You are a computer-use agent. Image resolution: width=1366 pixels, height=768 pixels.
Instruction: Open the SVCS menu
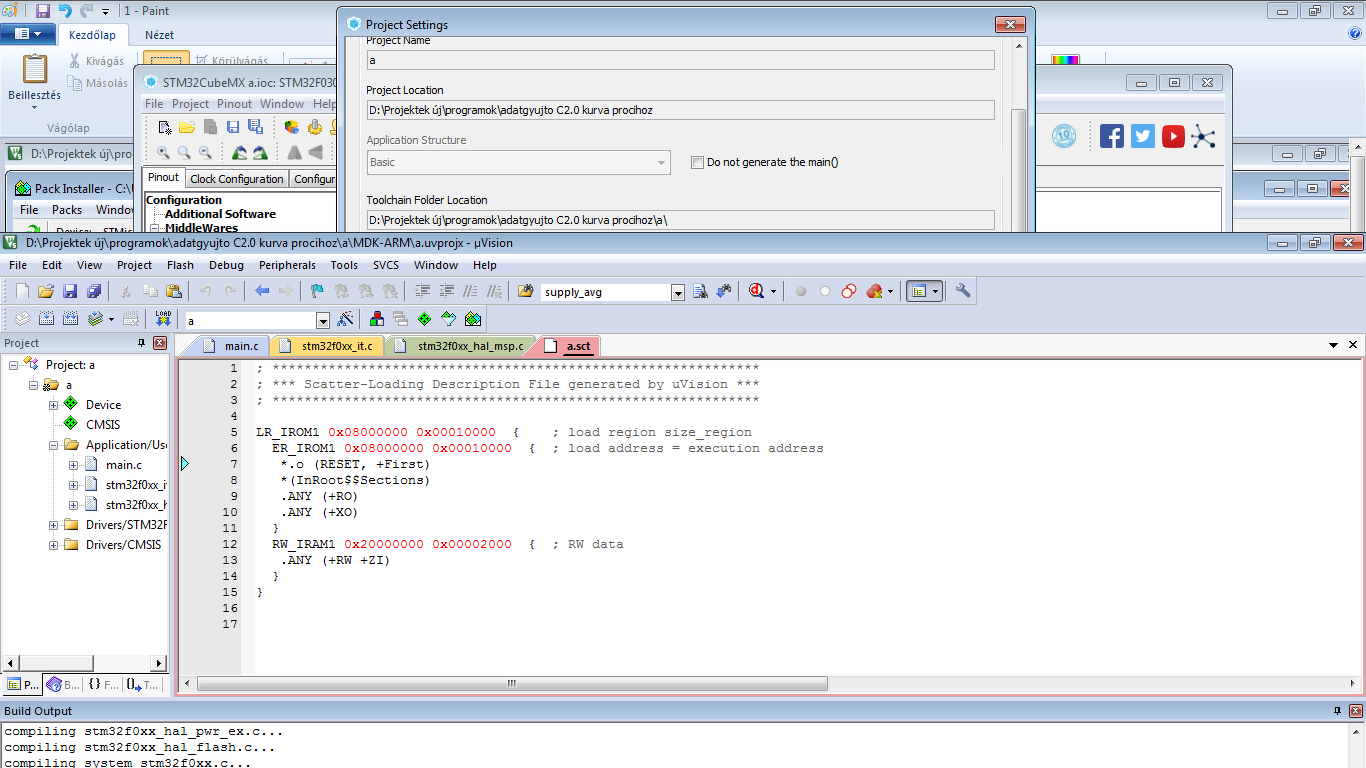coord(386,265)
